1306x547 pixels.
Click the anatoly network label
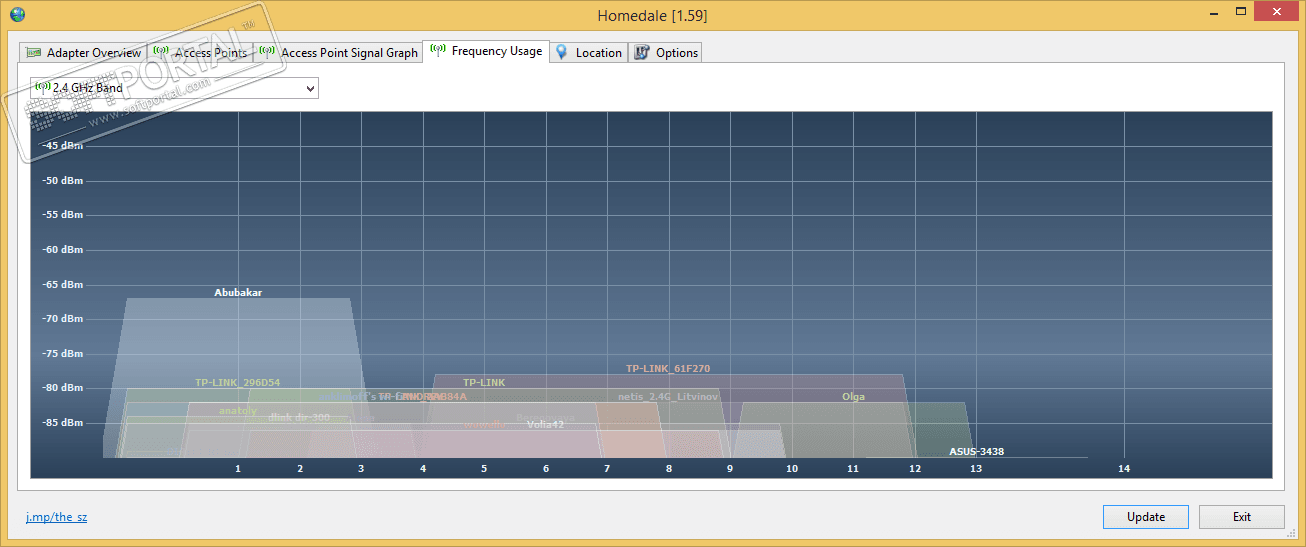point(238,411)
